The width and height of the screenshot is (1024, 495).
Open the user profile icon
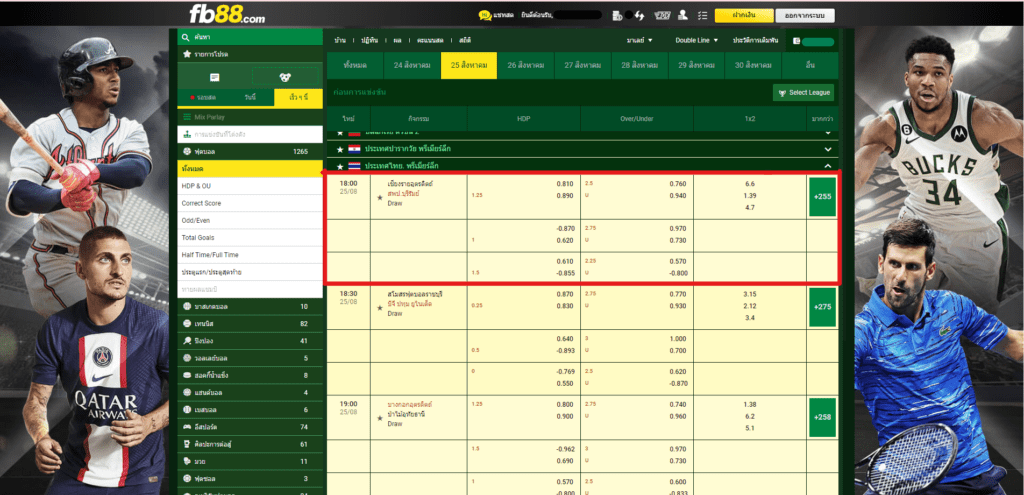(x=683, y=15)
